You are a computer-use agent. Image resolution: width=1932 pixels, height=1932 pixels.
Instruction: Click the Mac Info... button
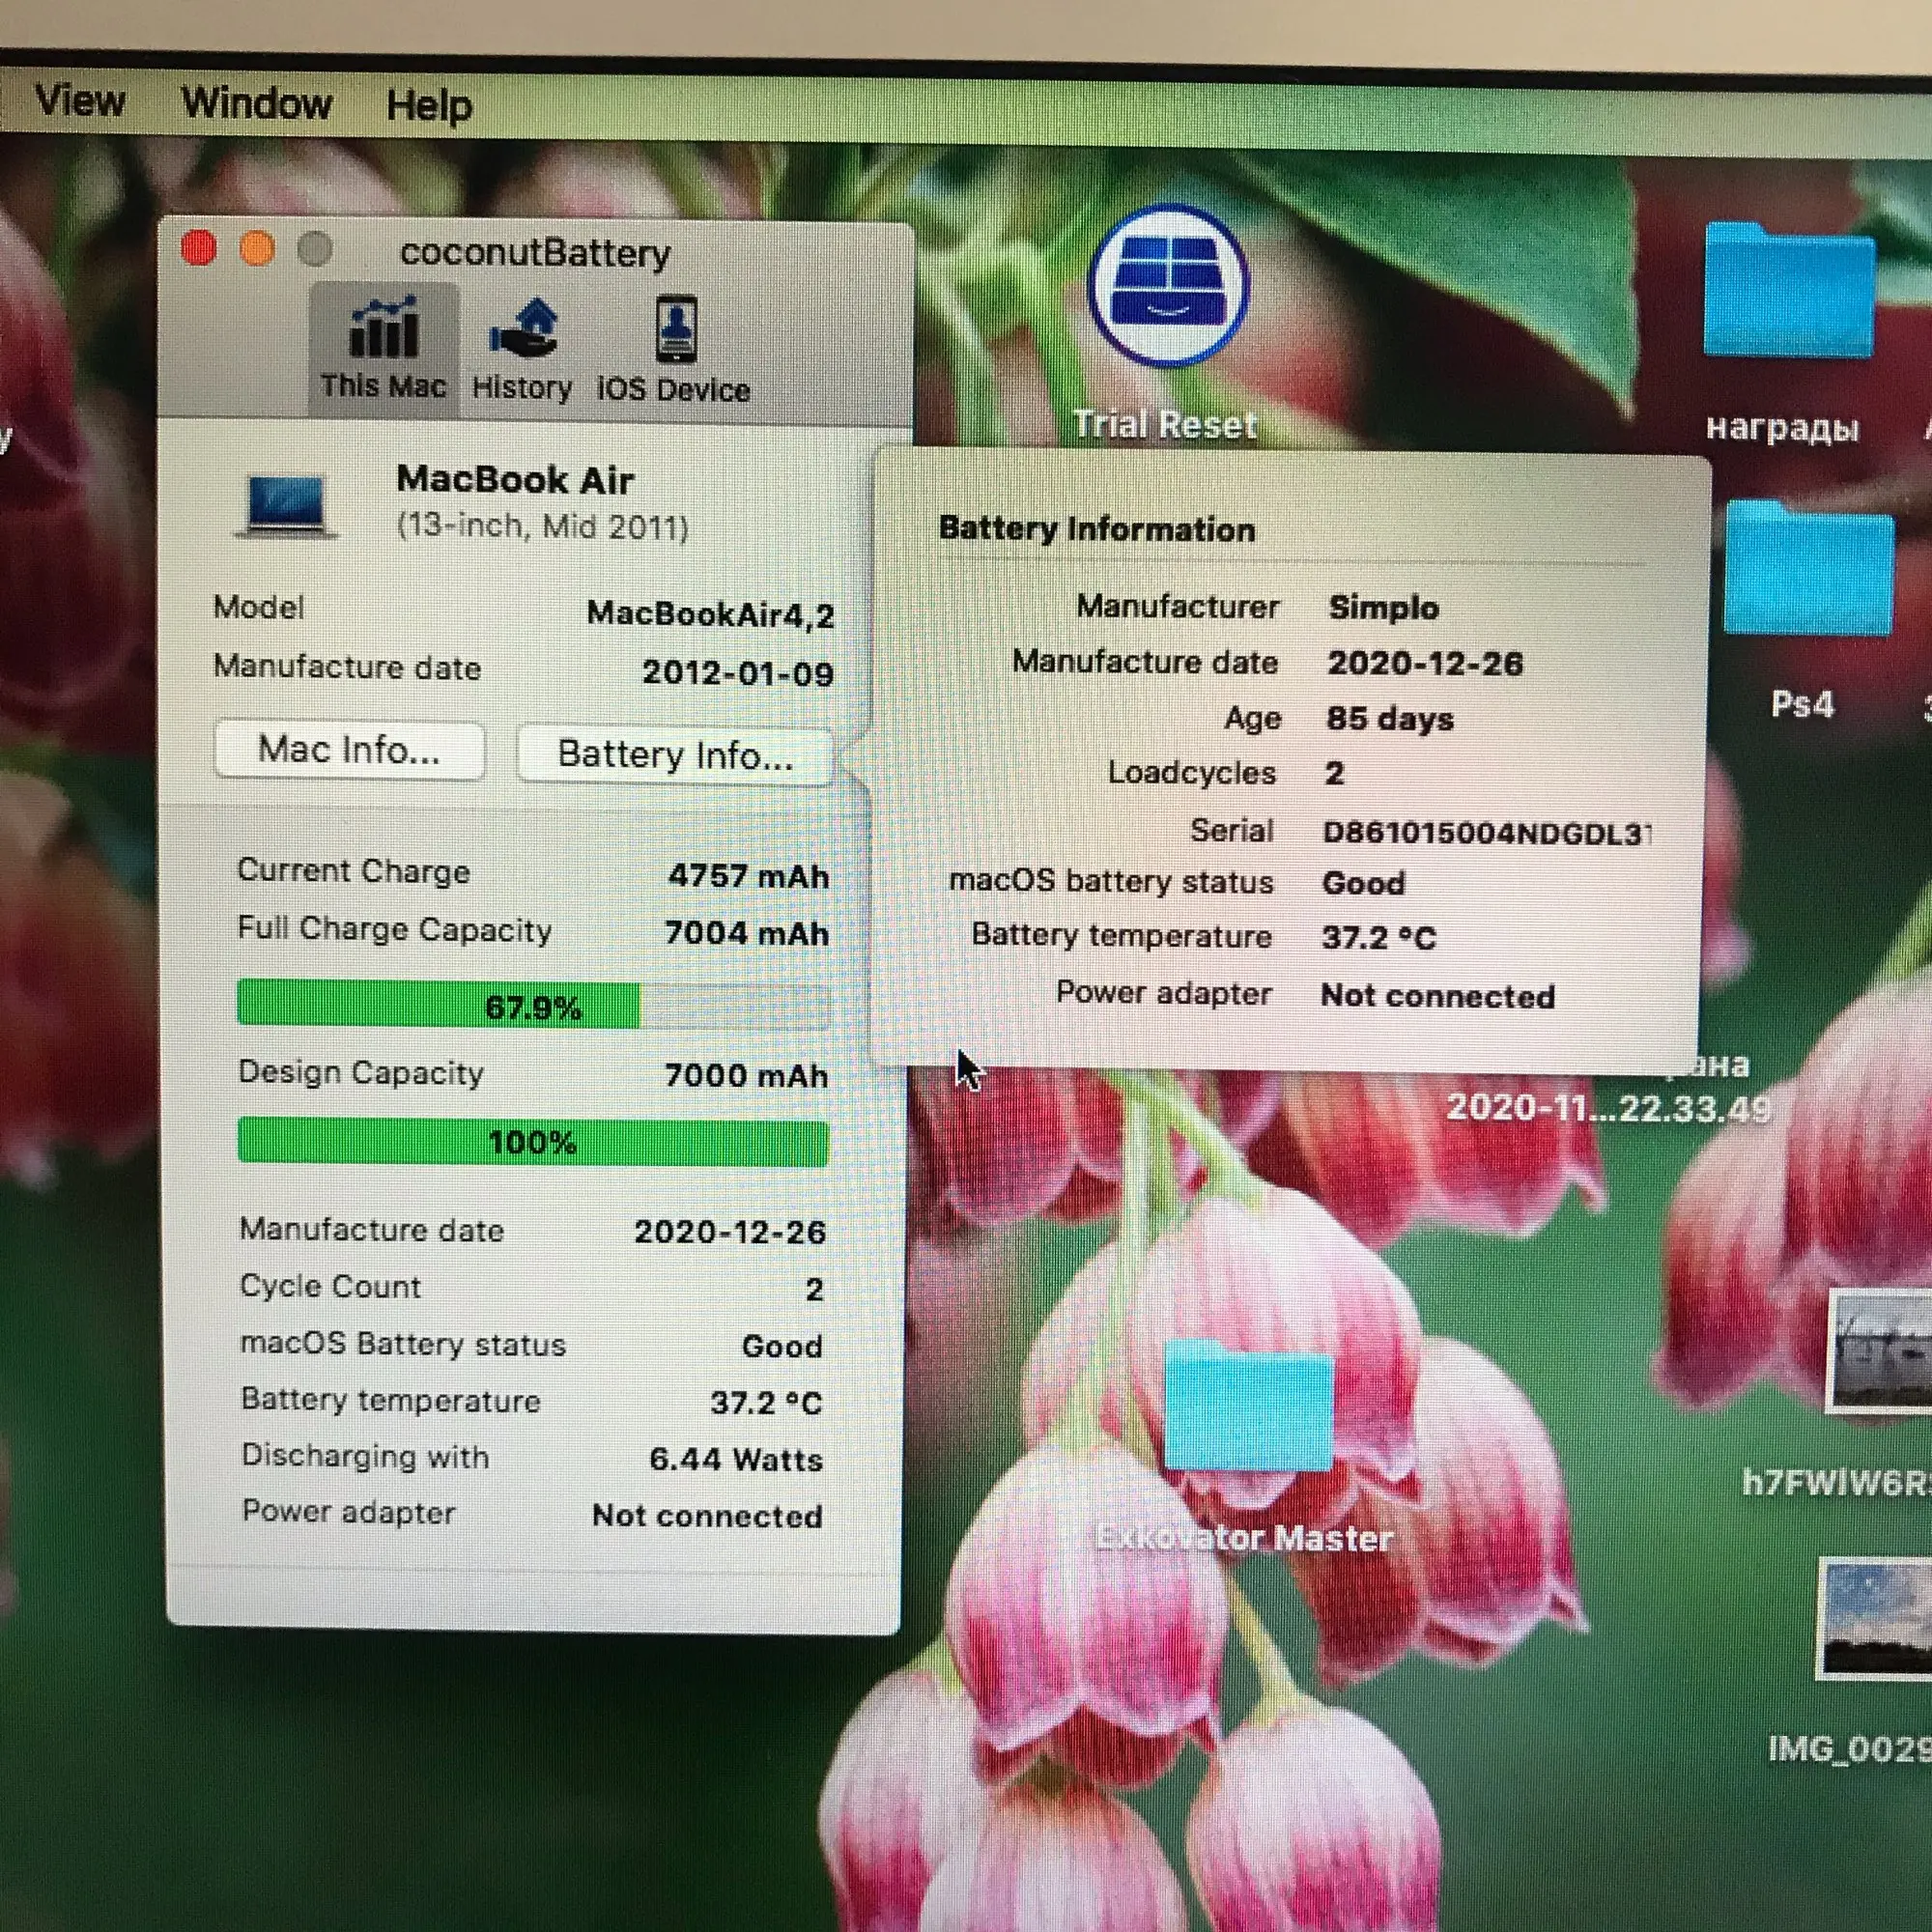tap(349, 750)
